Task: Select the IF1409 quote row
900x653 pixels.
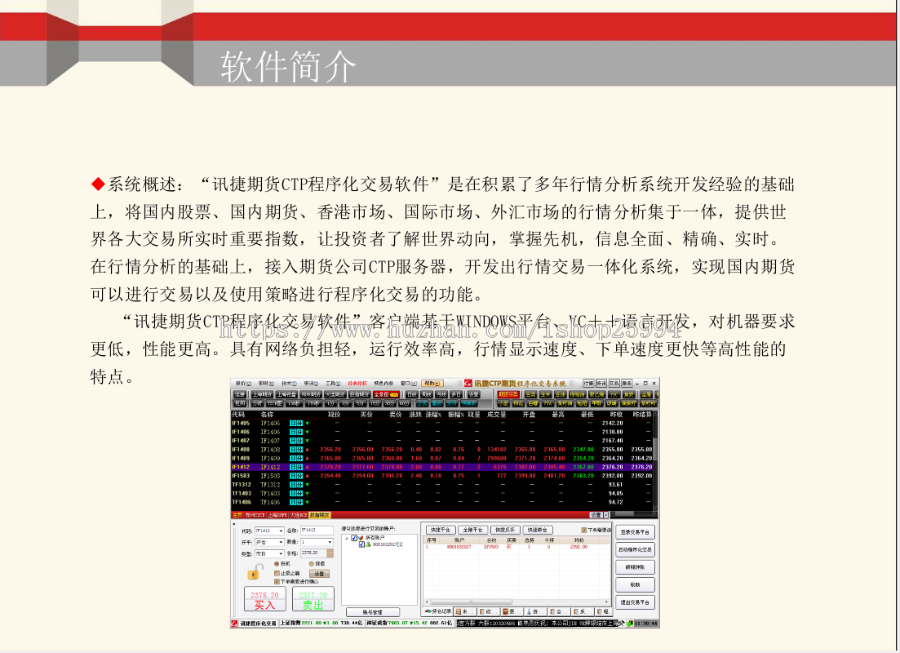Action: [x=442, y=458]
